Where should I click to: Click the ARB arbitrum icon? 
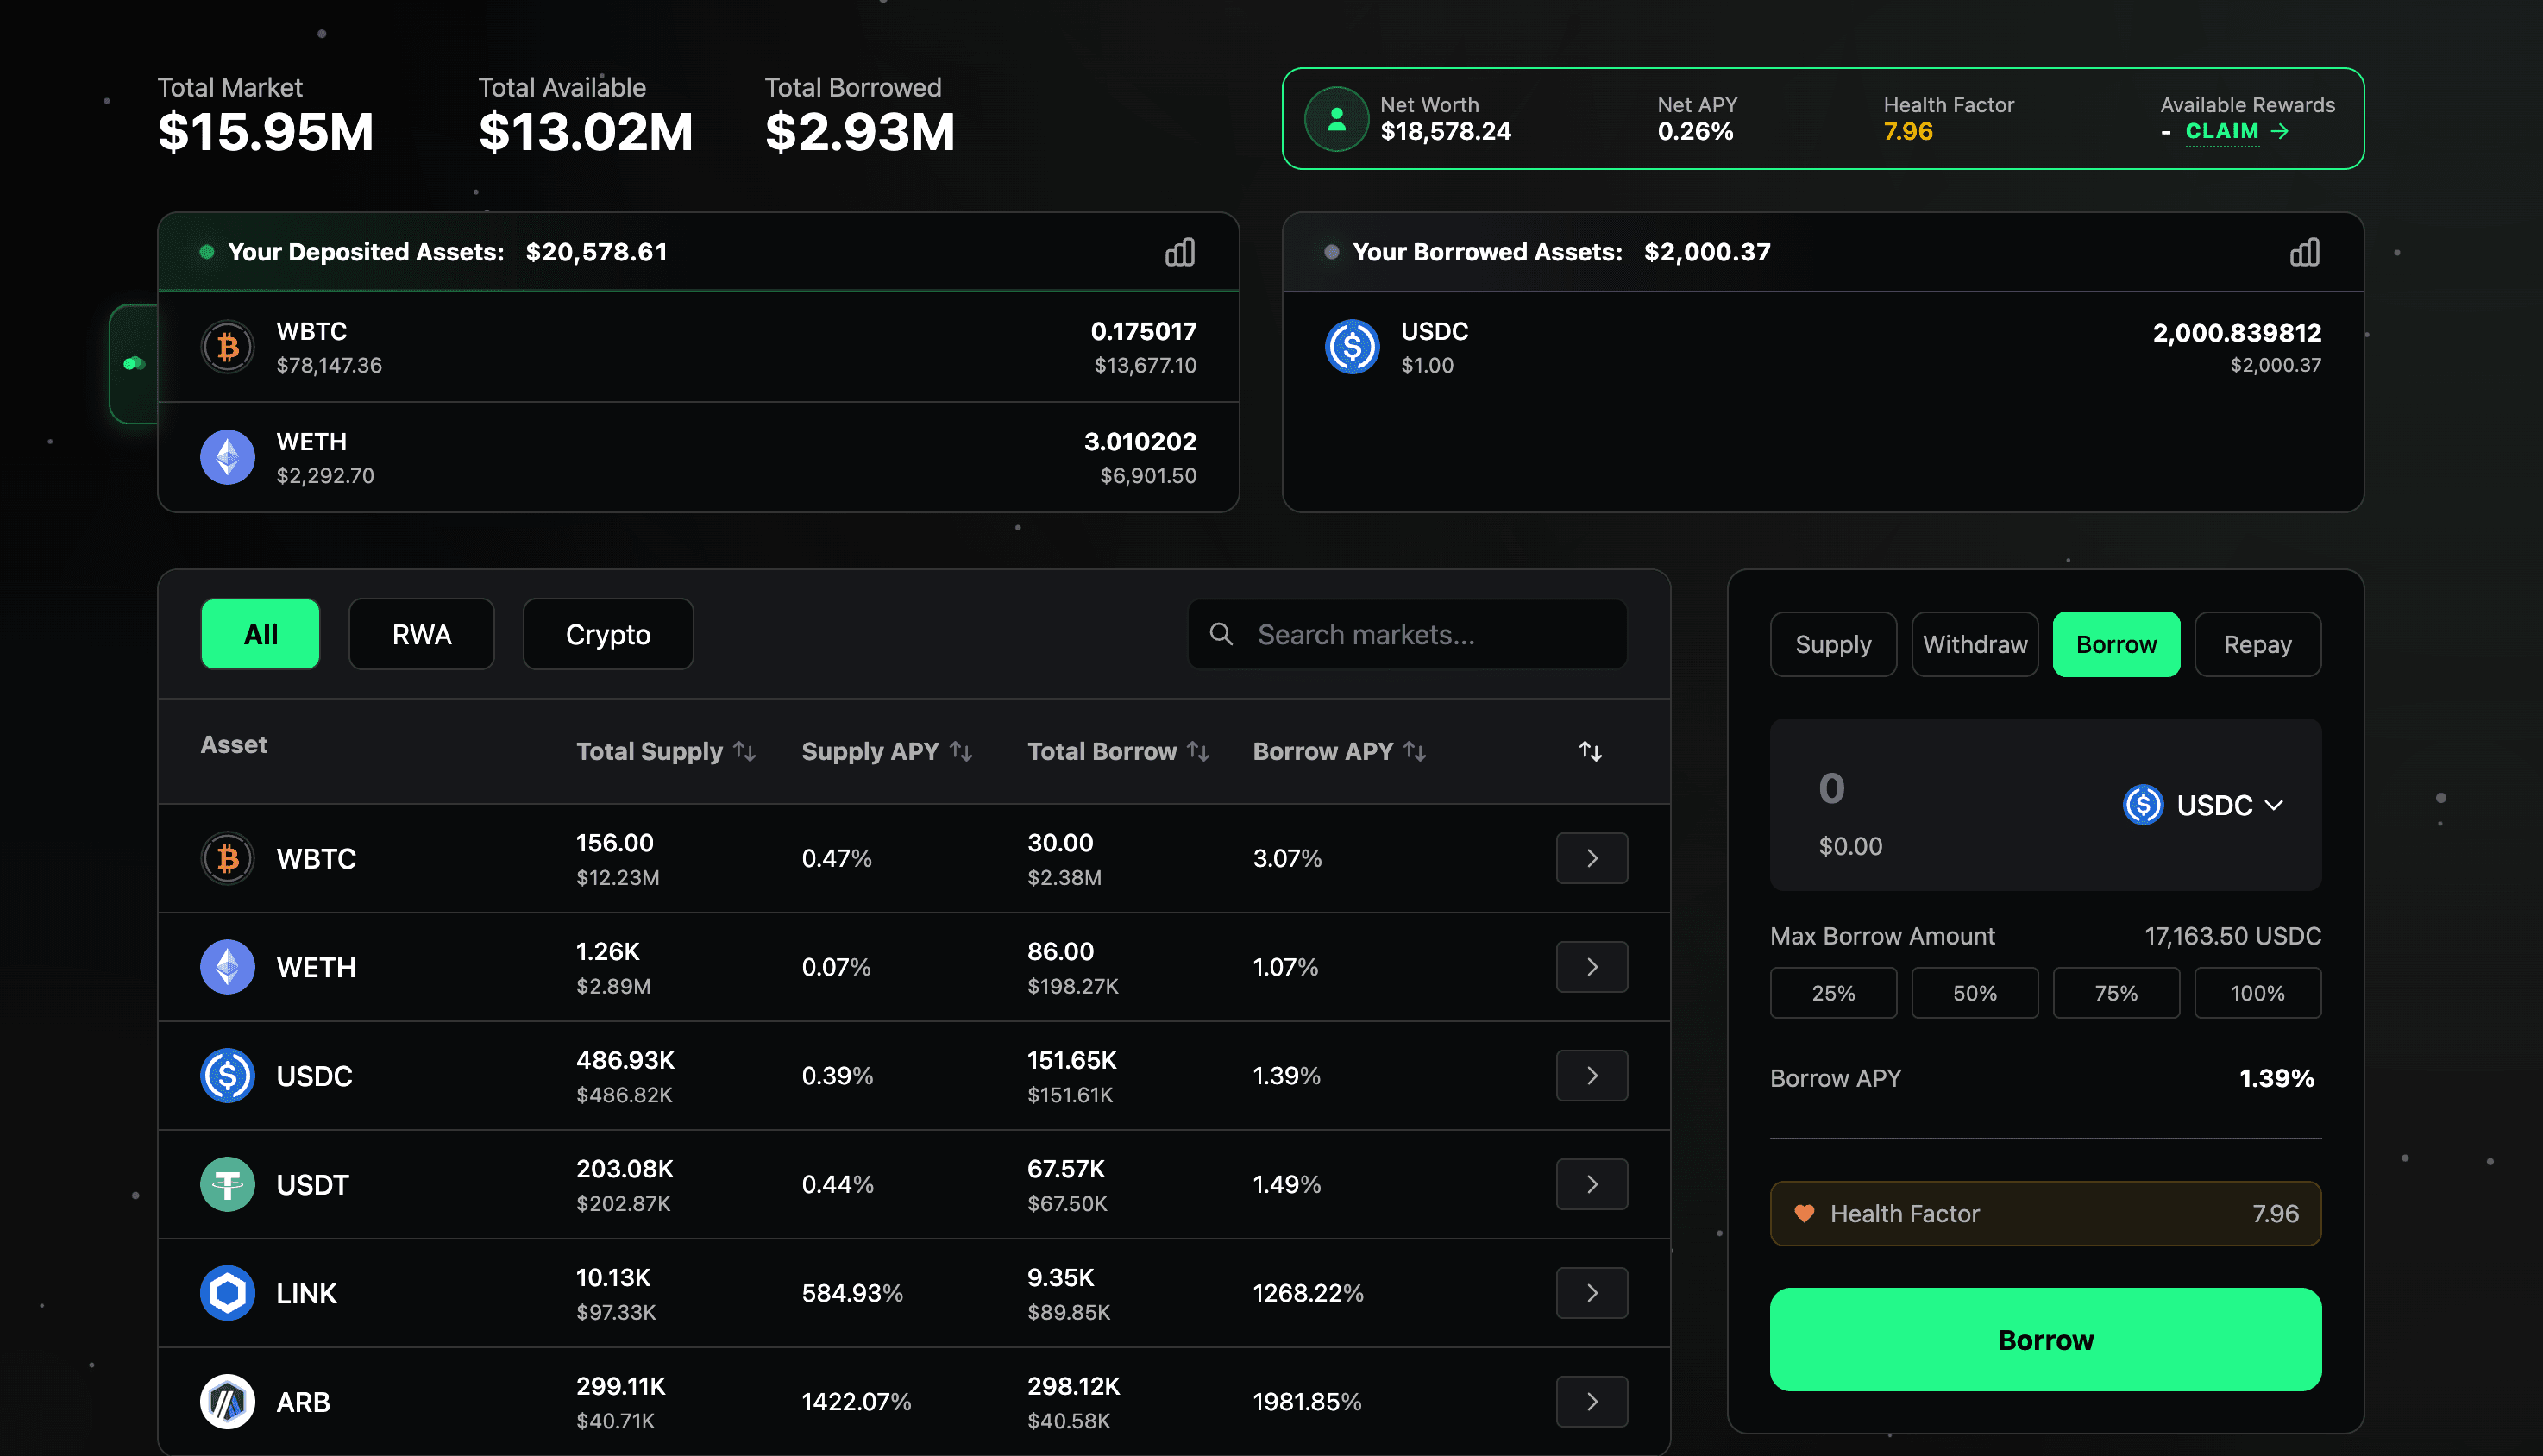click(x=227, y=1401)
